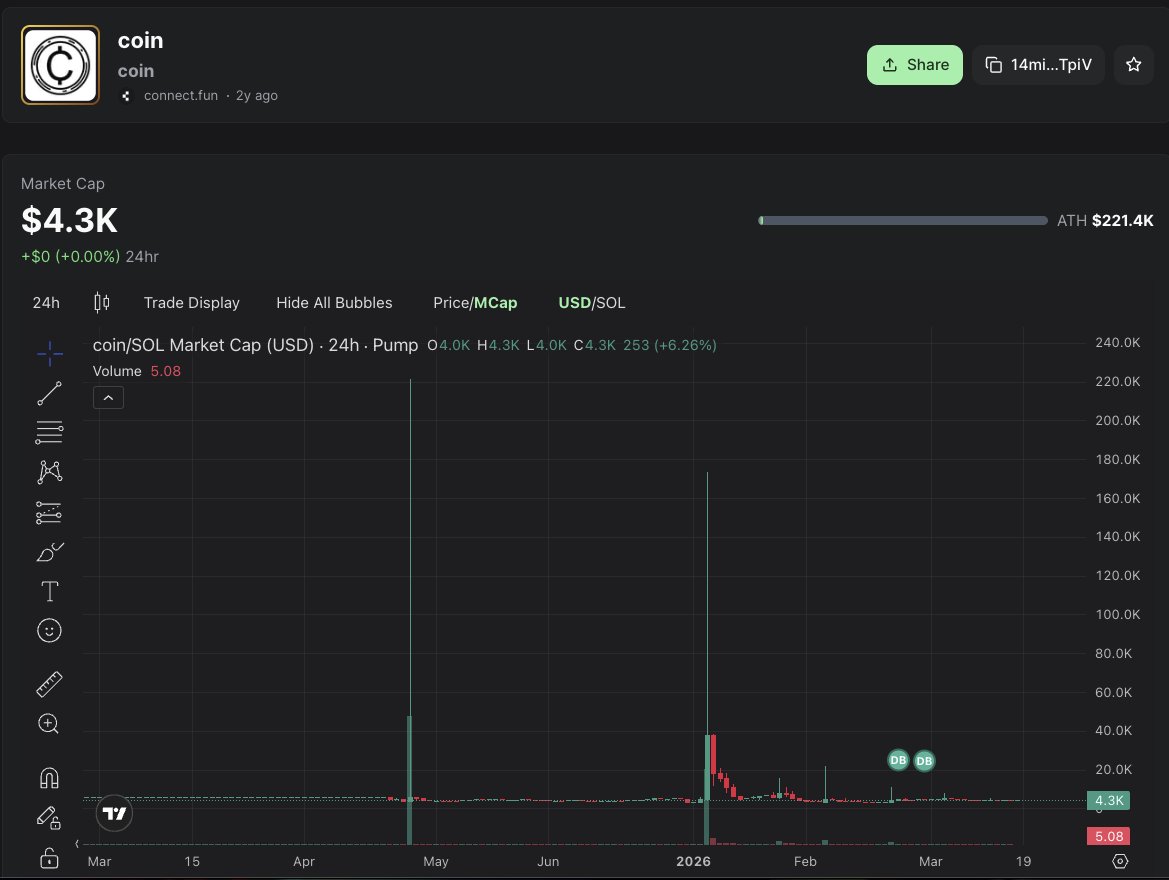Collapse the indicator legend chevron

pos(108,397)
